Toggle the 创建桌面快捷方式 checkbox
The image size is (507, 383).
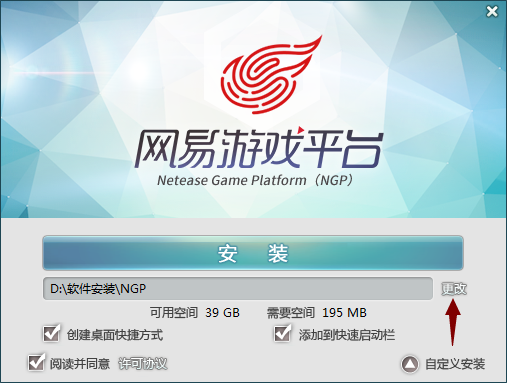(x=52, y=333)
